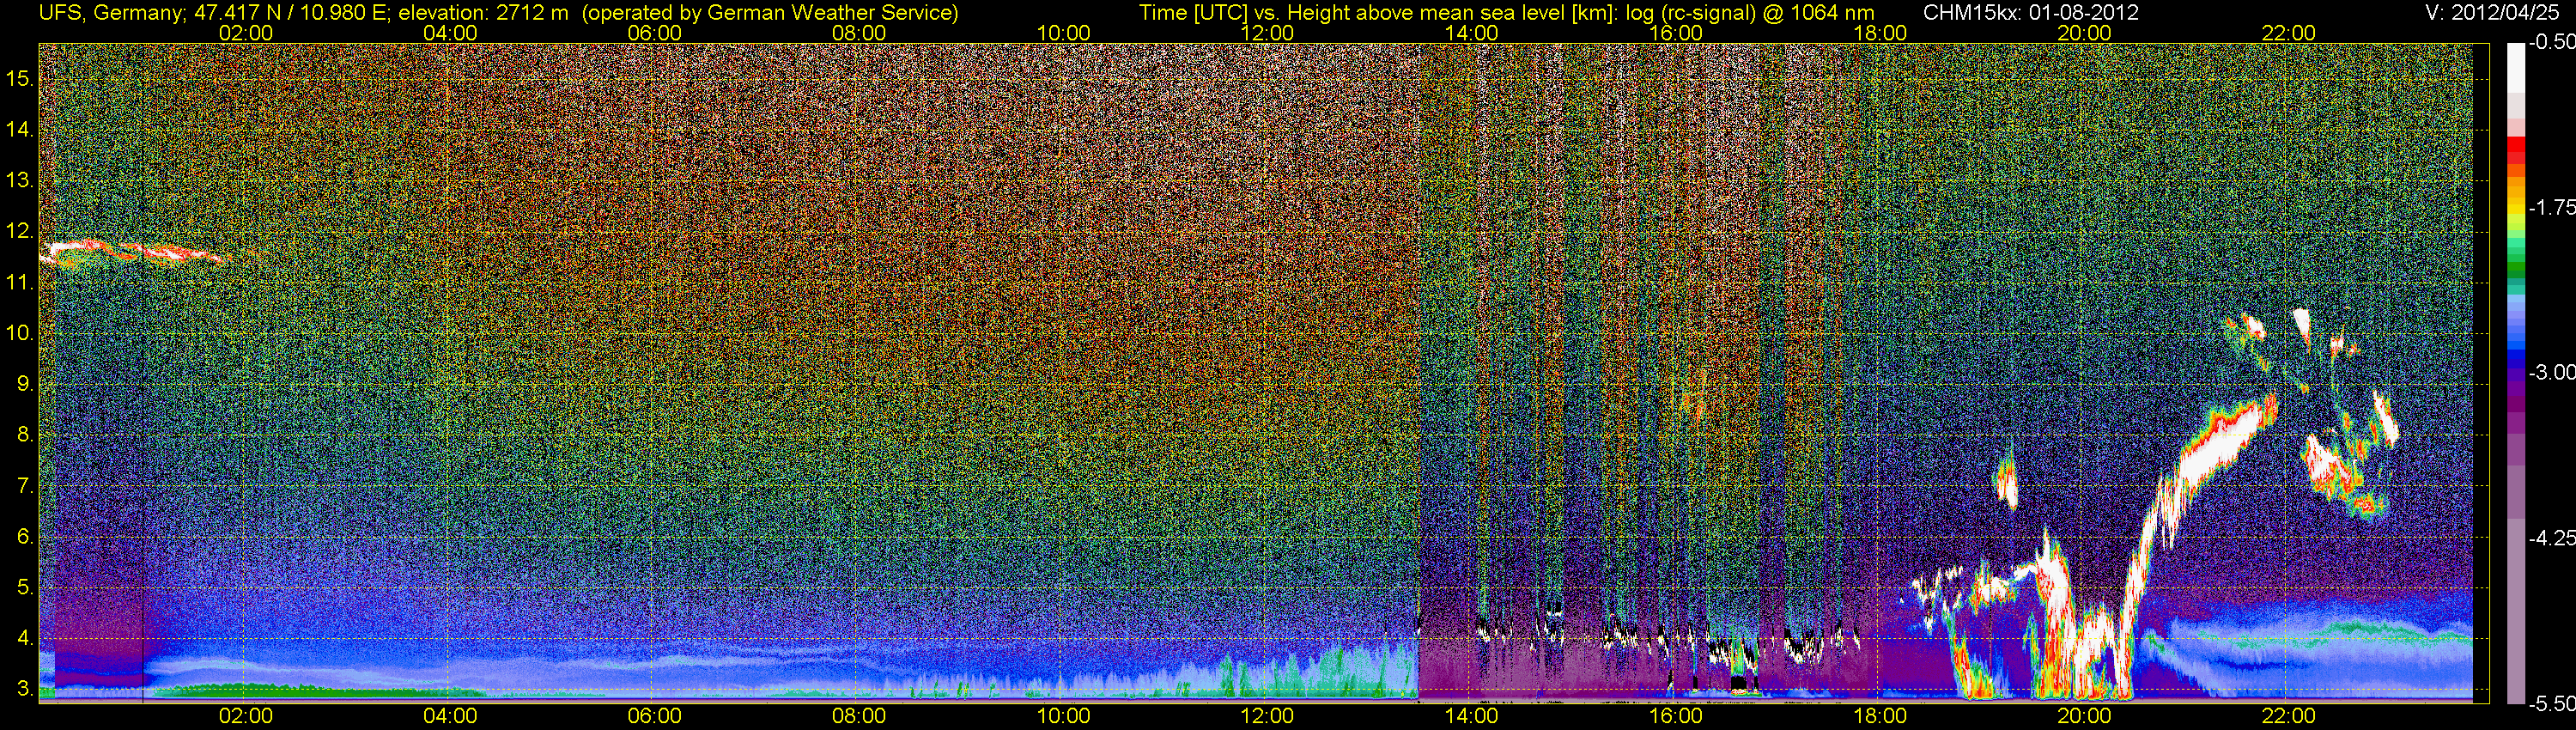Click the color scale value '-1.75'
The width and height of the screenshot is (2576, 730).
click(x=2552, y=208)
